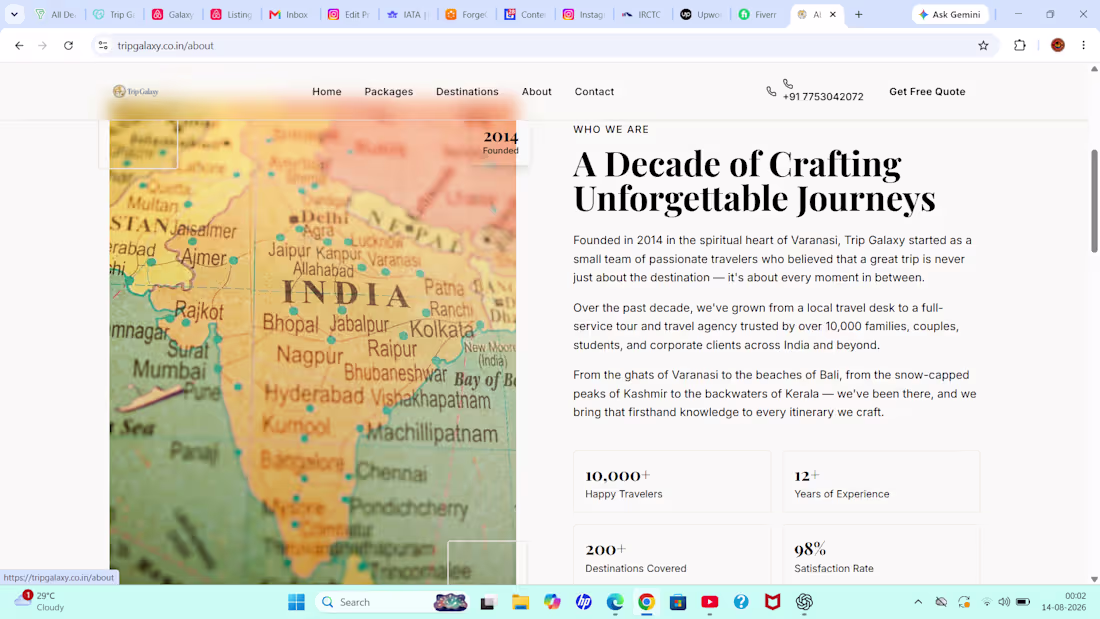Open the Windows Start menu
The width and height of the screenshot is (1100, 619).
[x=296, y=602]
